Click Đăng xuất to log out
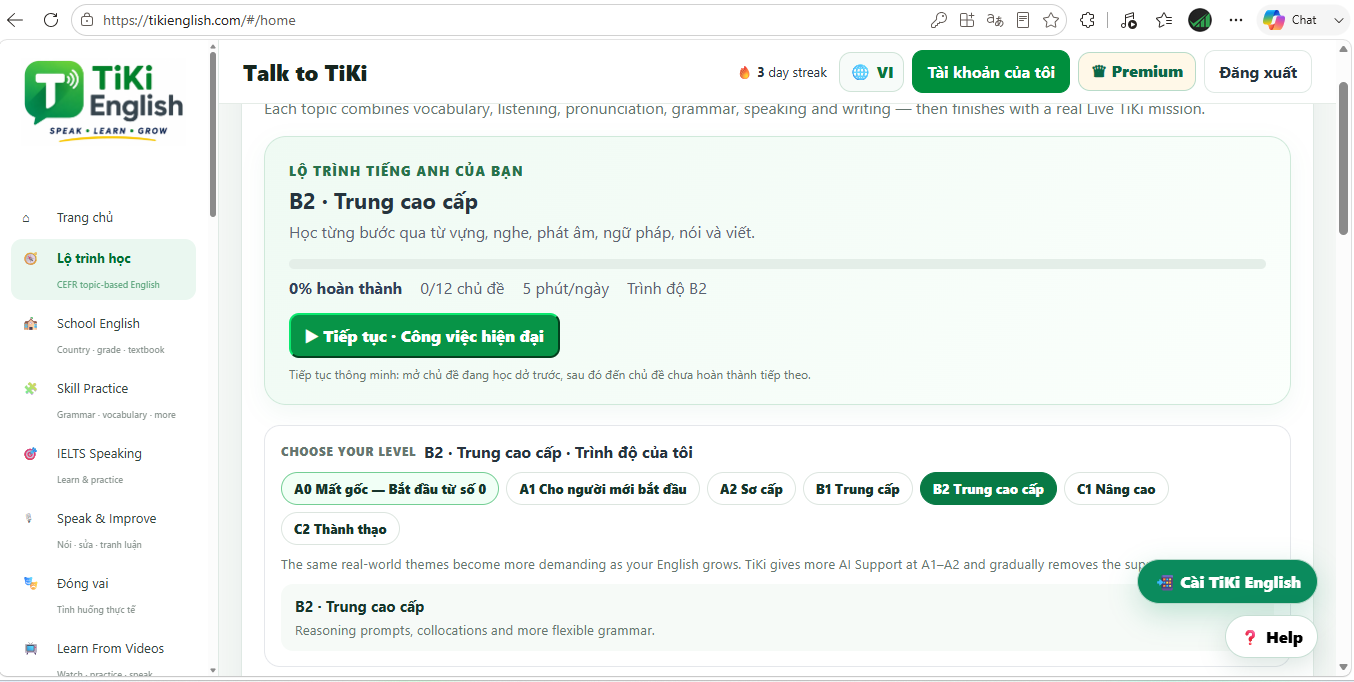Screen dimensions: 1354x682 click(1258, 72)
